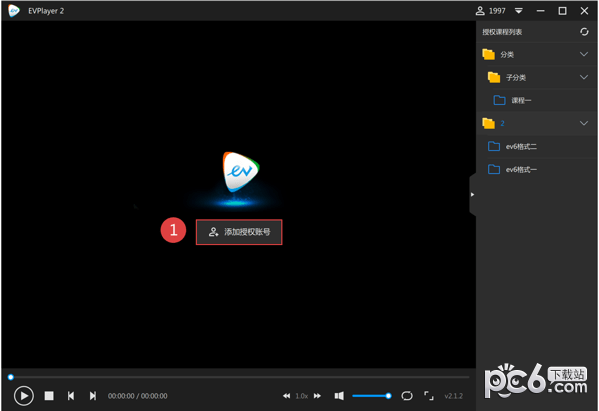Adjust the volume slider
Screen dimensions: 599x411
point(372,396)
